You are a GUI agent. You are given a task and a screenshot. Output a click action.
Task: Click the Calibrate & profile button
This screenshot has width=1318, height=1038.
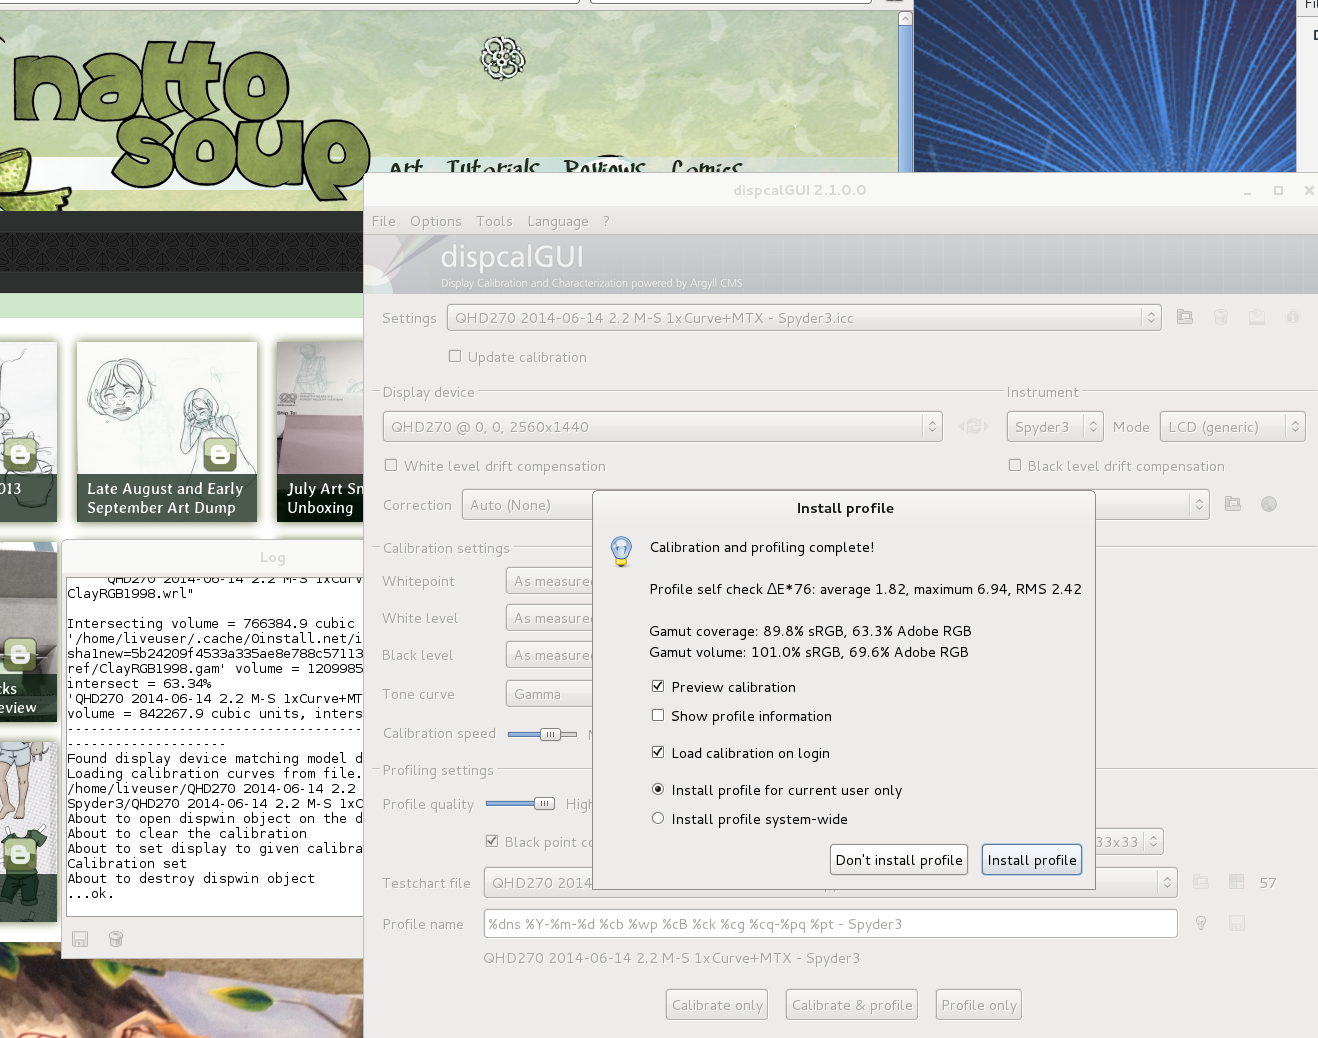(852, 1005)
